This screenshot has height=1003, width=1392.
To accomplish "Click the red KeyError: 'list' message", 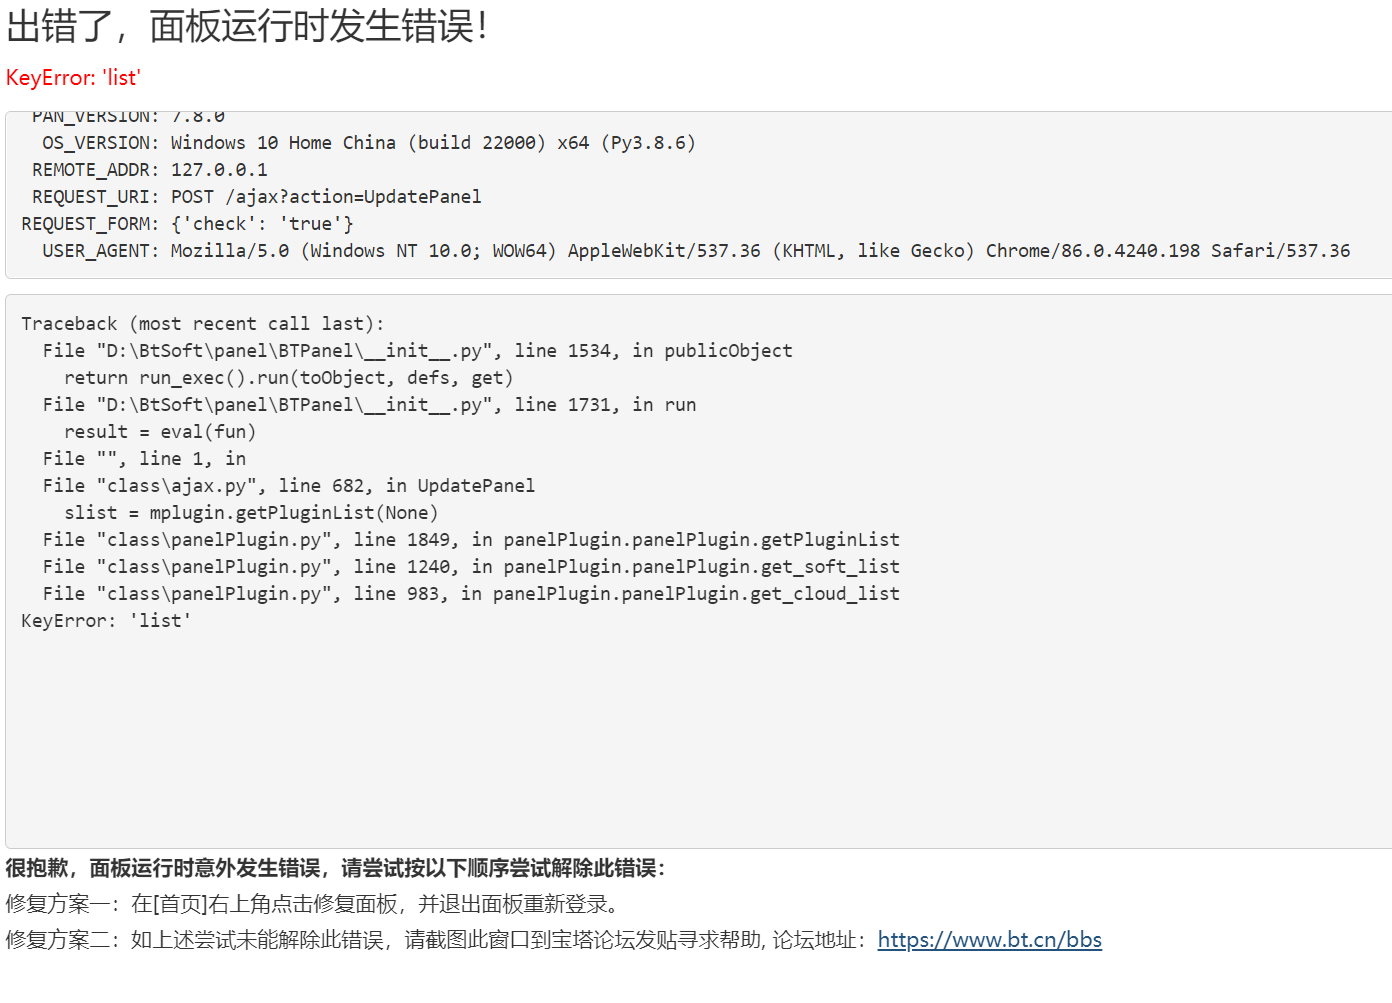I will pos(73,78).
